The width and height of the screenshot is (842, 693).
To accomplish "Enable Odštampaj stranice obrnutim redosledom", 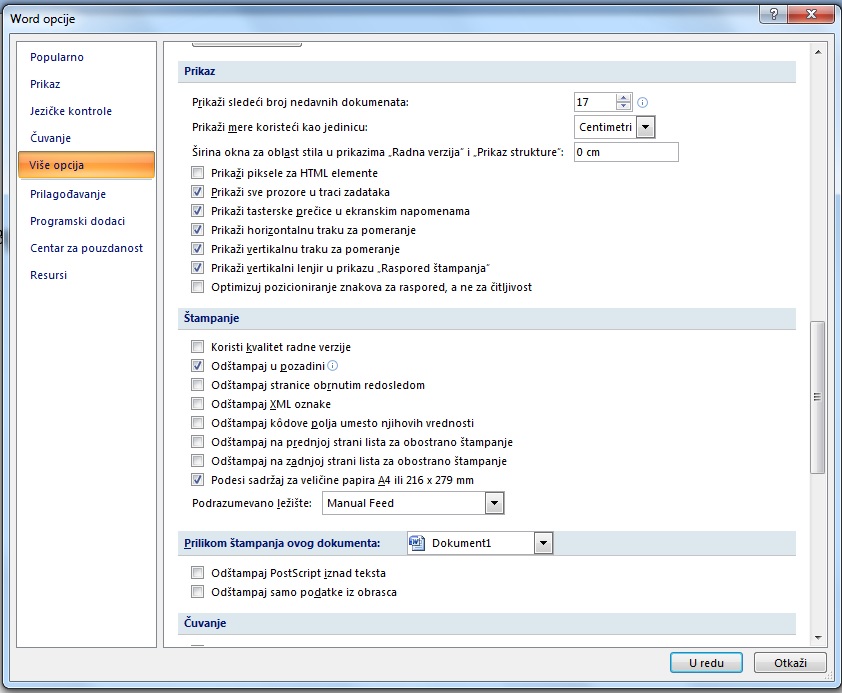I will pos(198,385).
